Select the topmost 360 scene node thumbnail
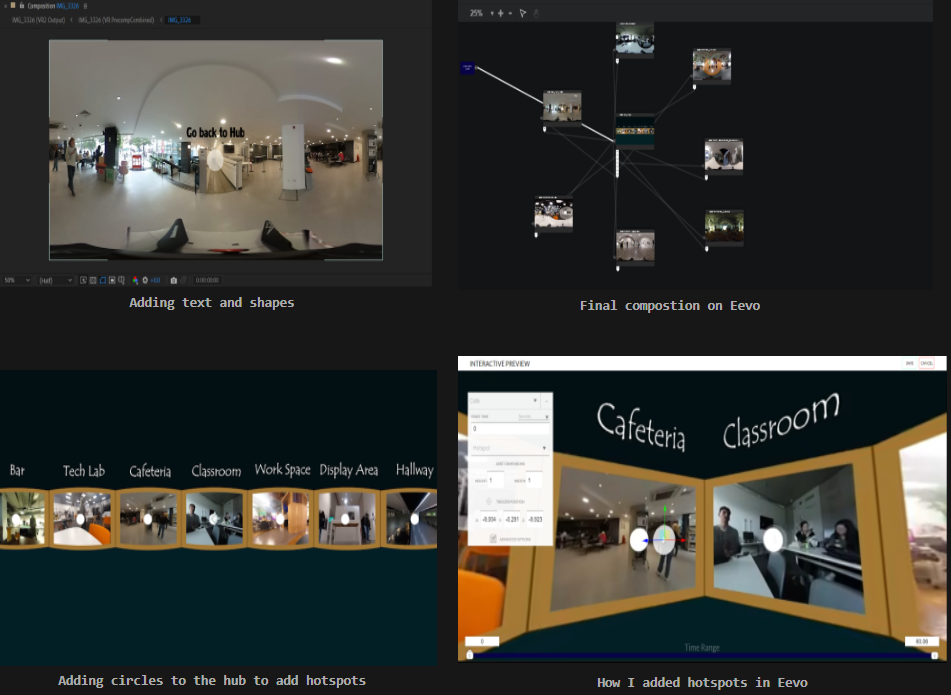951x695 pixels. [x=634, y=39]
